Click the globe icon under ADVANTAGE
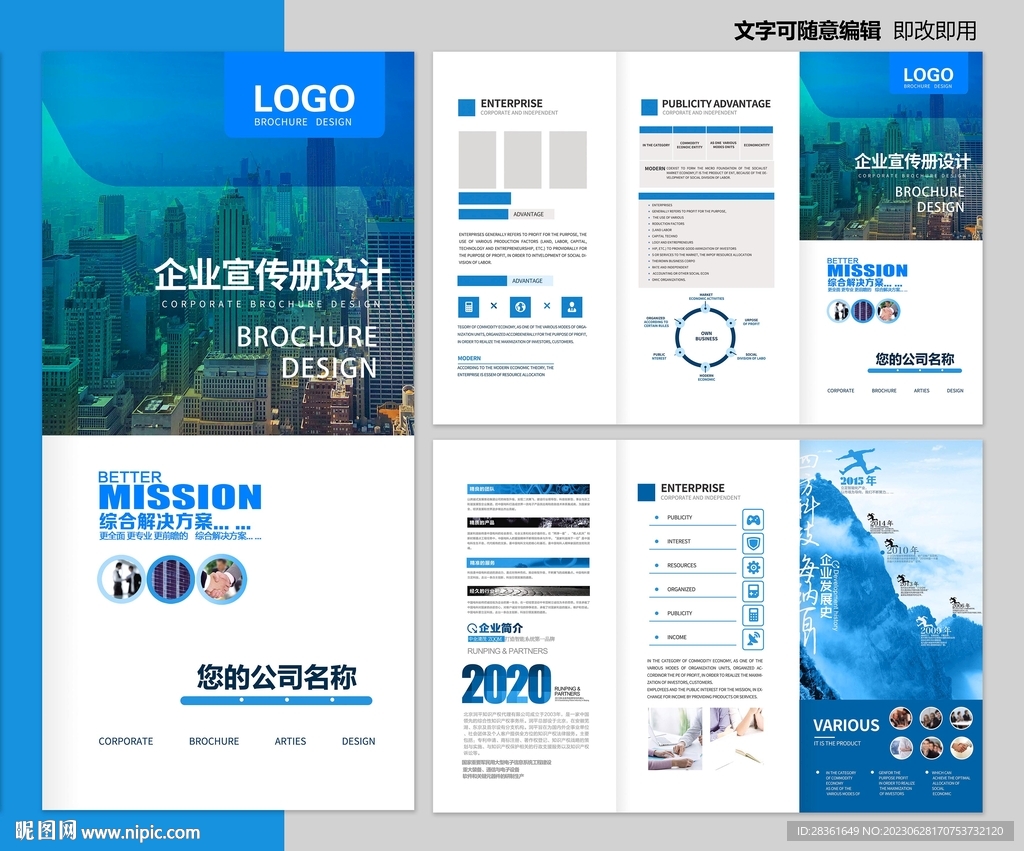The width and height of the screenshot is (1024, 851). coord(520,306)
